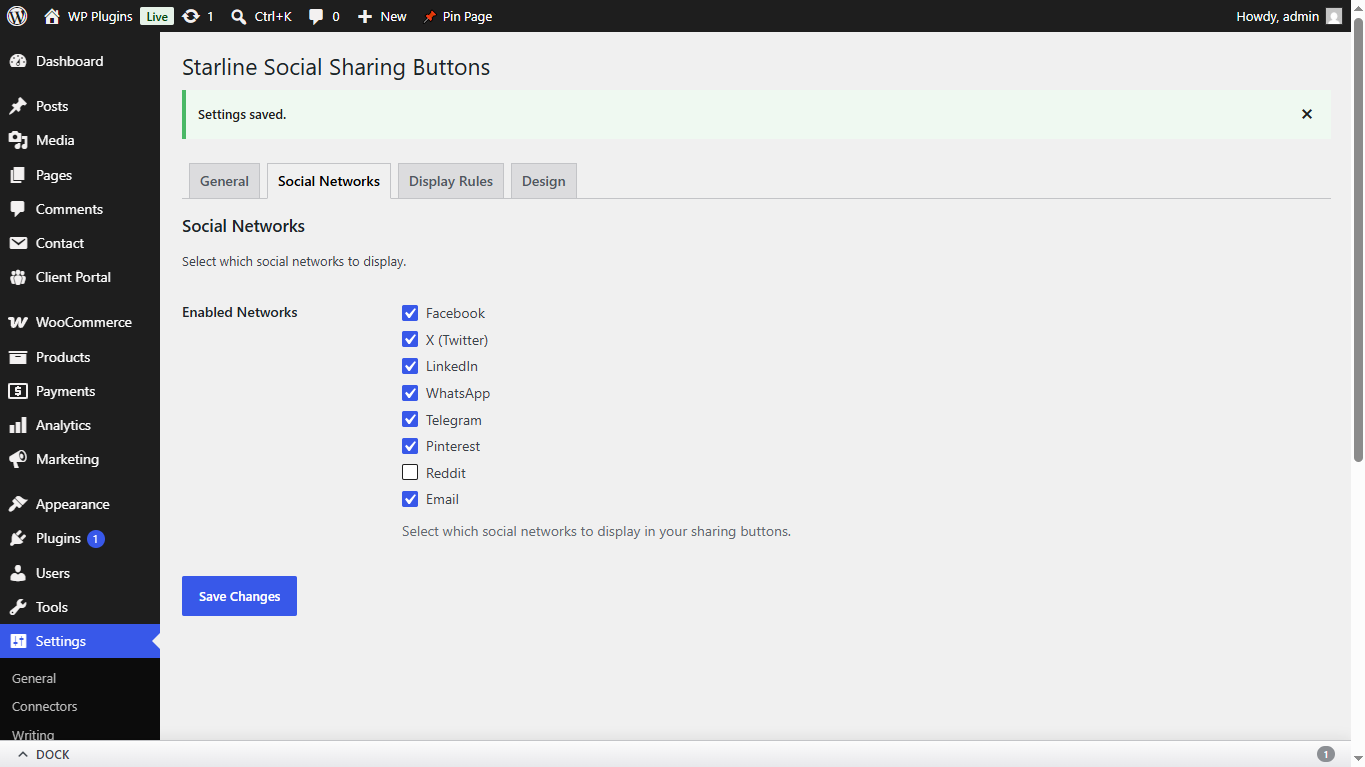Click the Contact envelope icon
The width and height of the screenshot is (1365, 767).
[x=18, y=243]
